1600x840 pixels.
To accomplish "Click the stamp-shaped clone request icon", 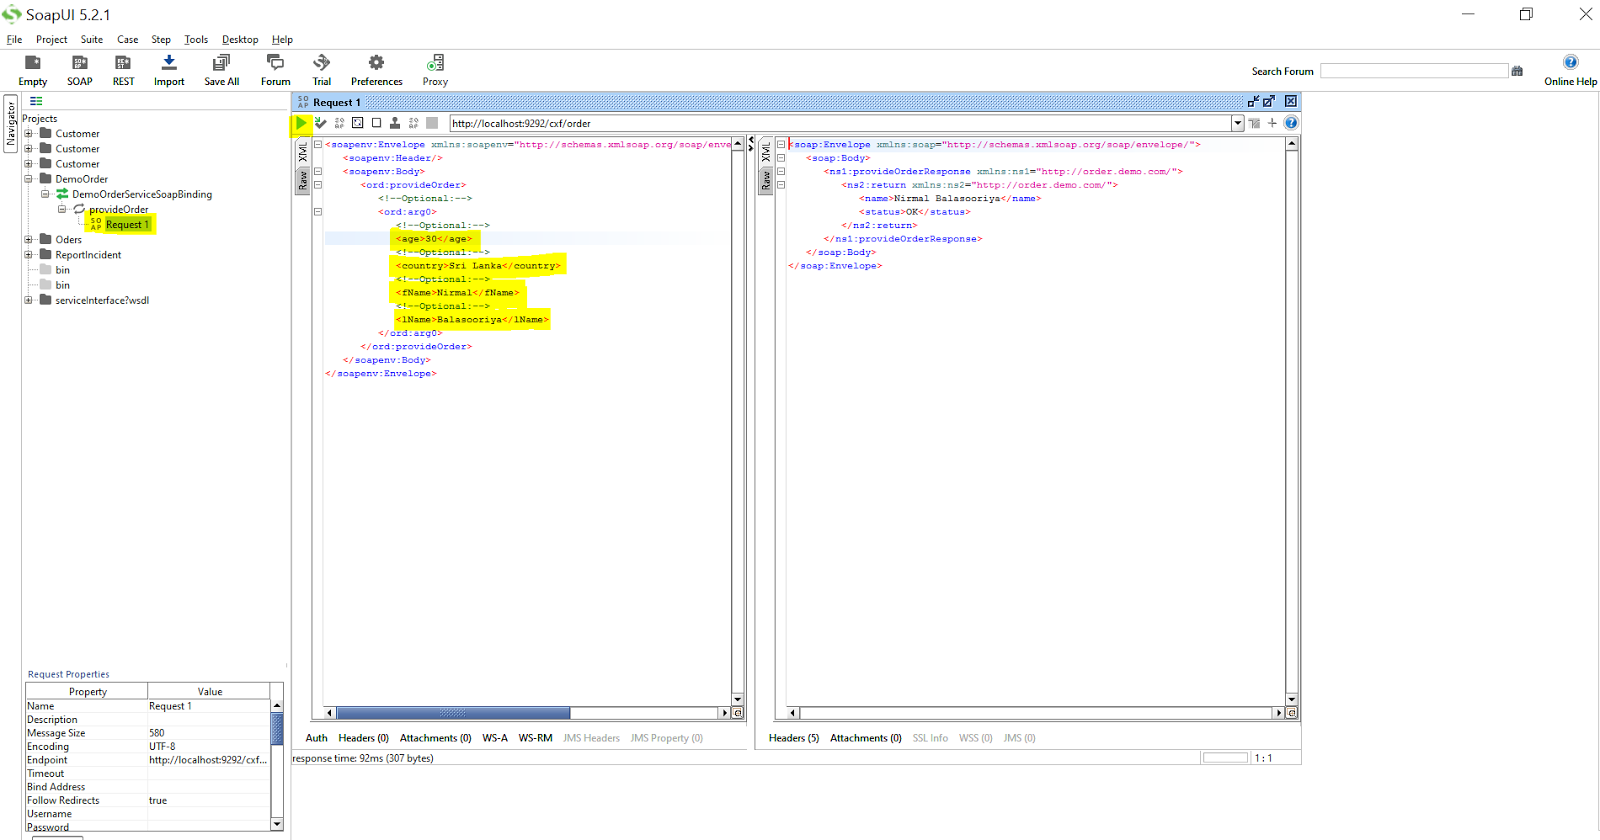I will point(395,123).
